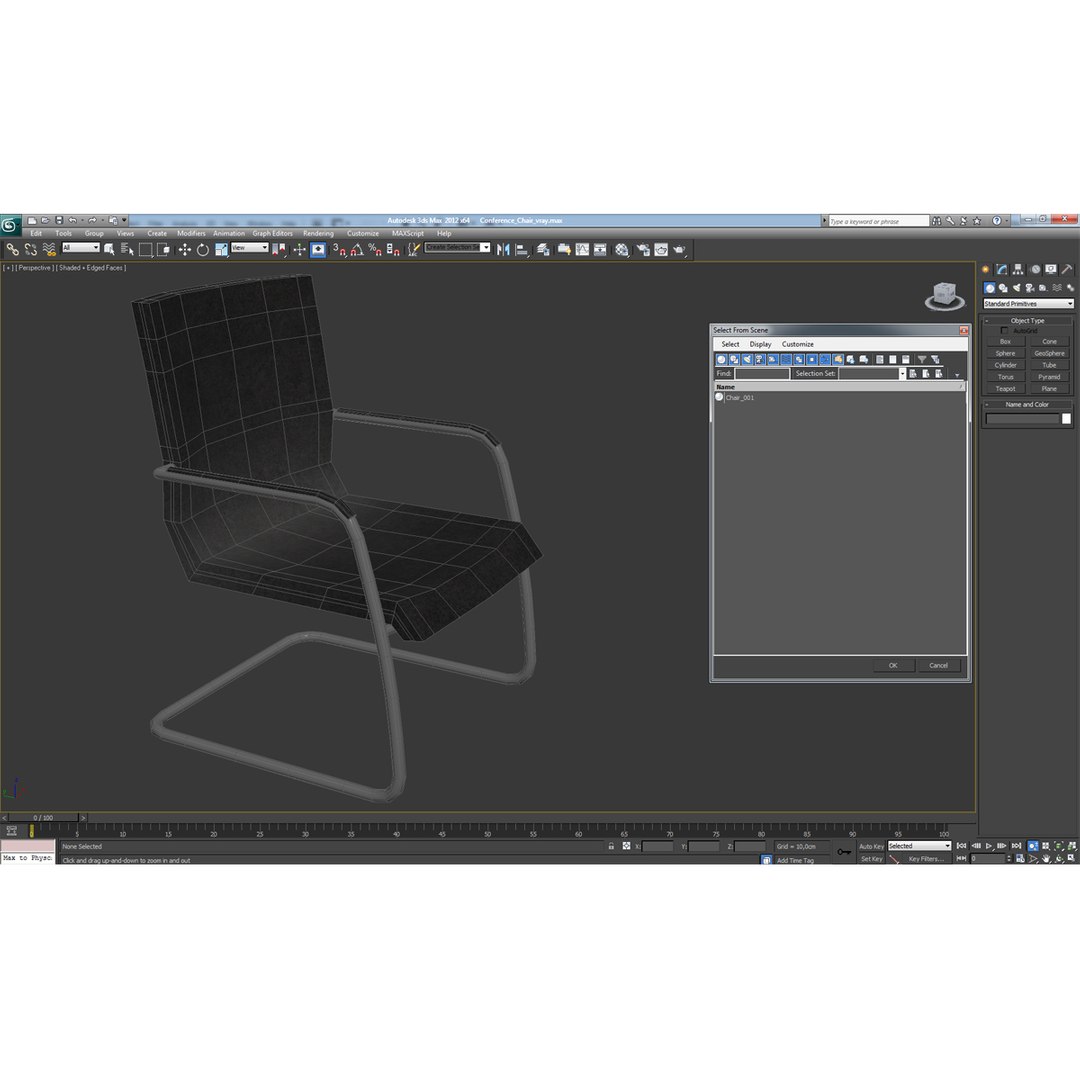
Task: Open the Motion command panel tab
Action: (1035, 269)
